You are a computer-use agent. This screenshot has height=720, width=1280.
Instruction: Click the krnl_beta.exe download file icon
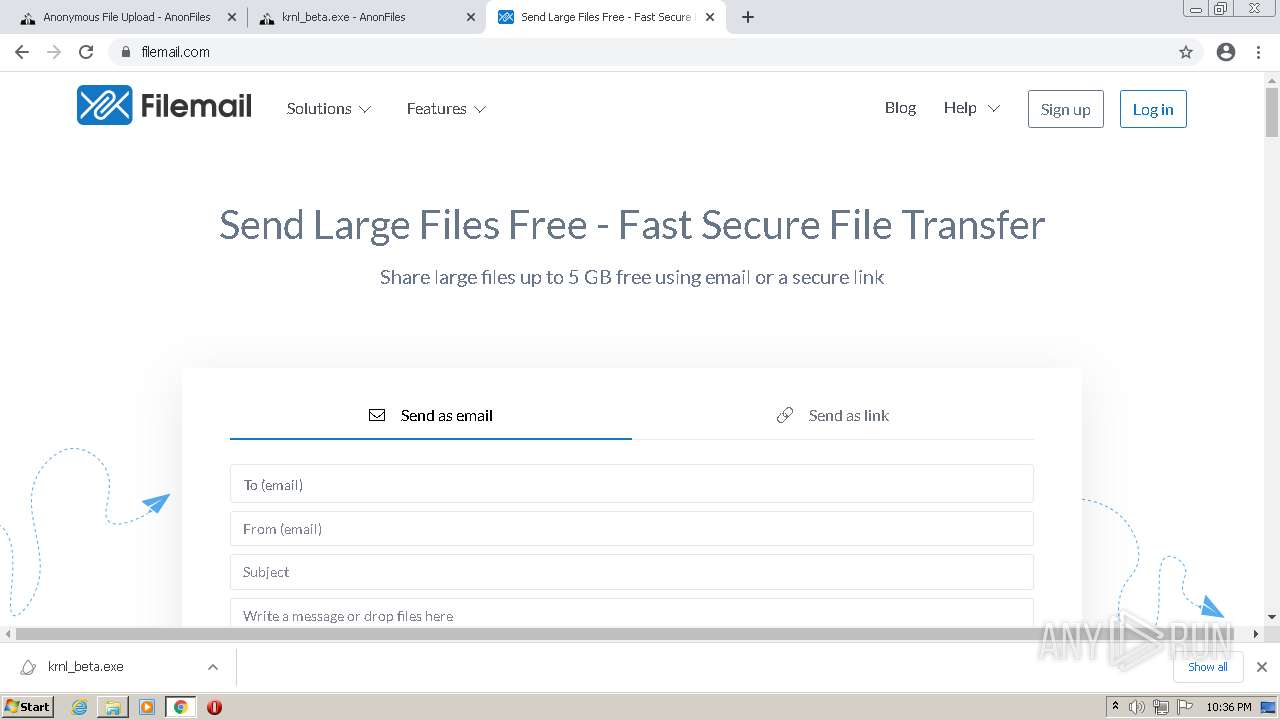[28, 667]
